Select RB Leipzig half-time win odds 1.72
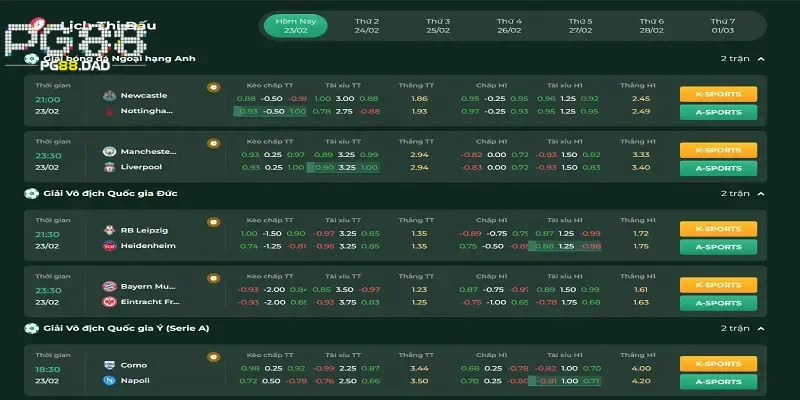The height and width of the screenshot is (400, 800). point(640,234)
